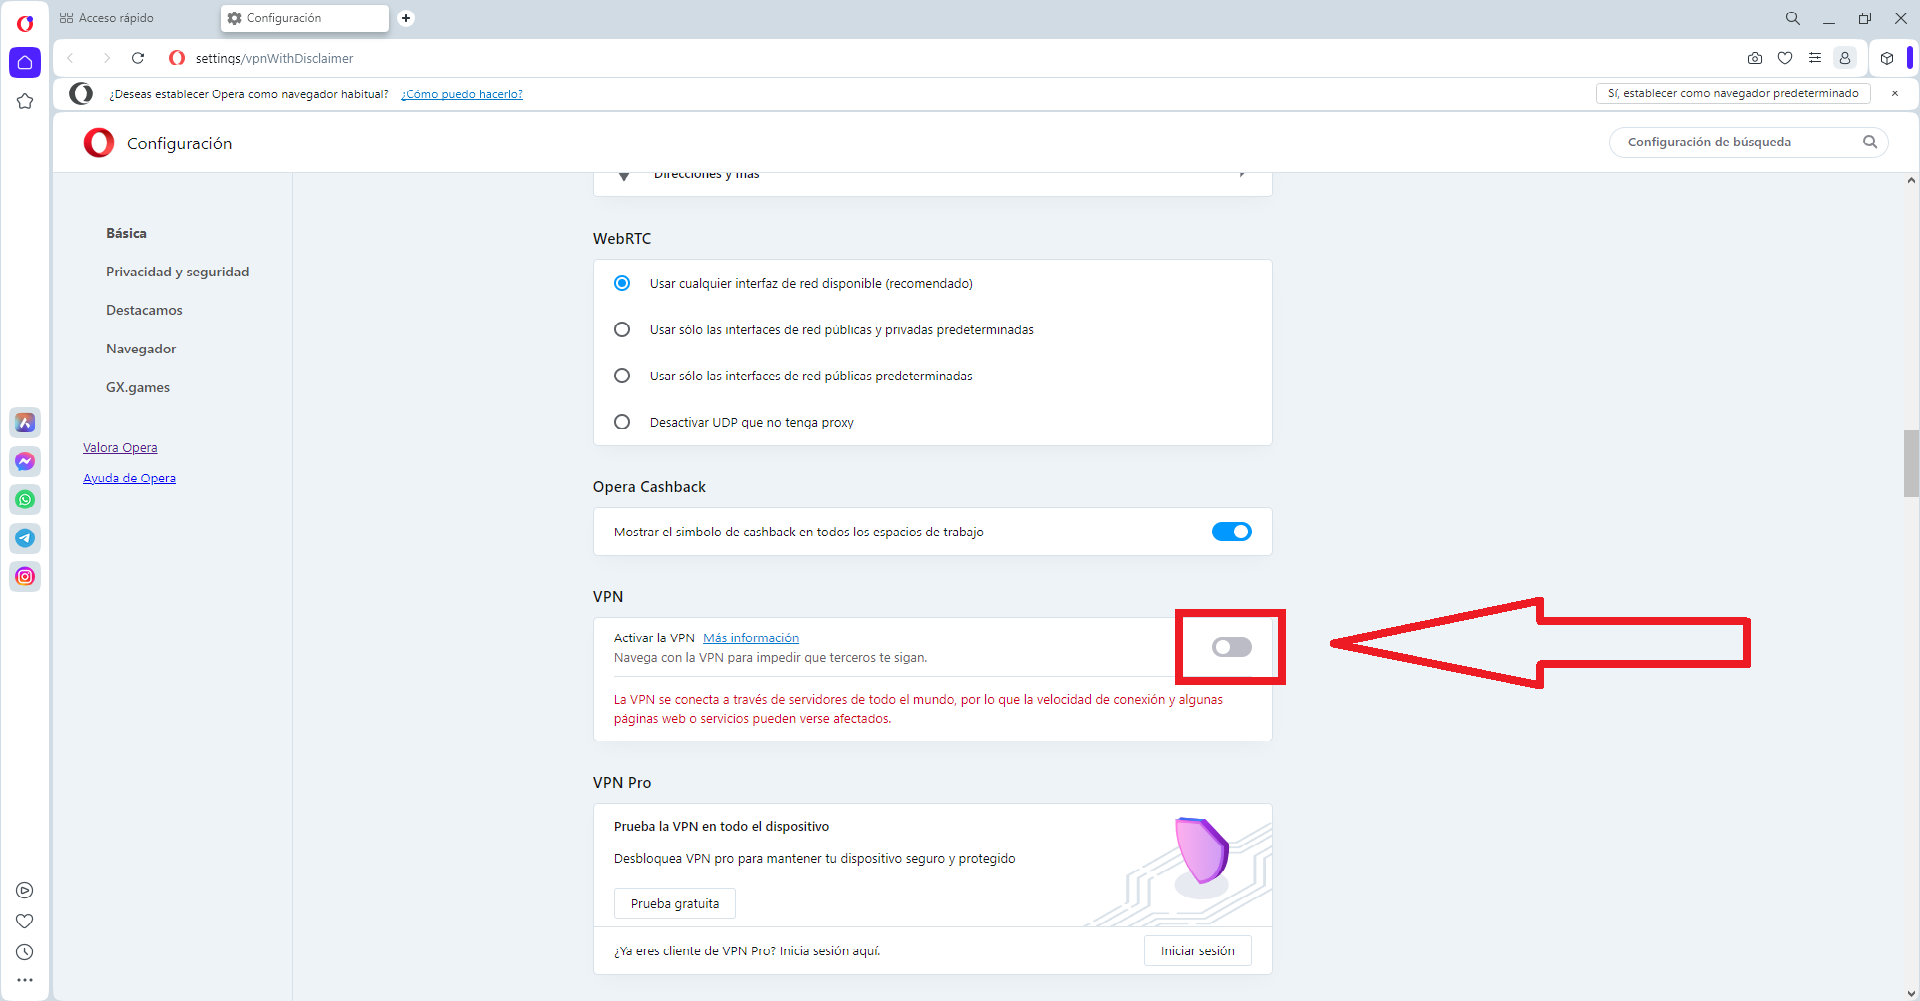Open the Opera main menu logo
Image resolution: width=1920 pixels, height=1001 pixels.
[25, 22]
